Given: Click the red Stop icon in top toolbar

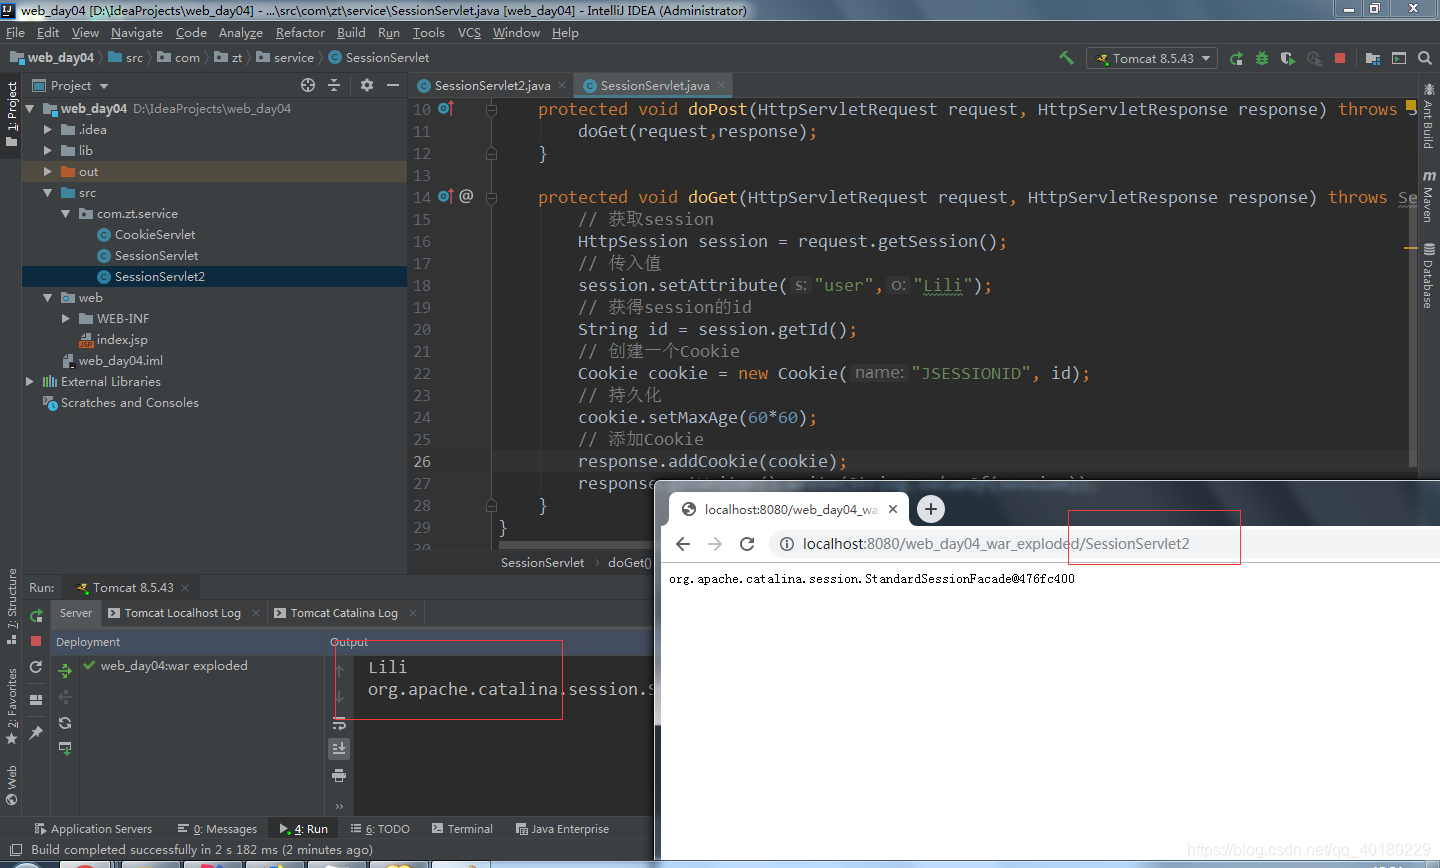Looking at the screenshot, I should click(x=1340, y=58).
